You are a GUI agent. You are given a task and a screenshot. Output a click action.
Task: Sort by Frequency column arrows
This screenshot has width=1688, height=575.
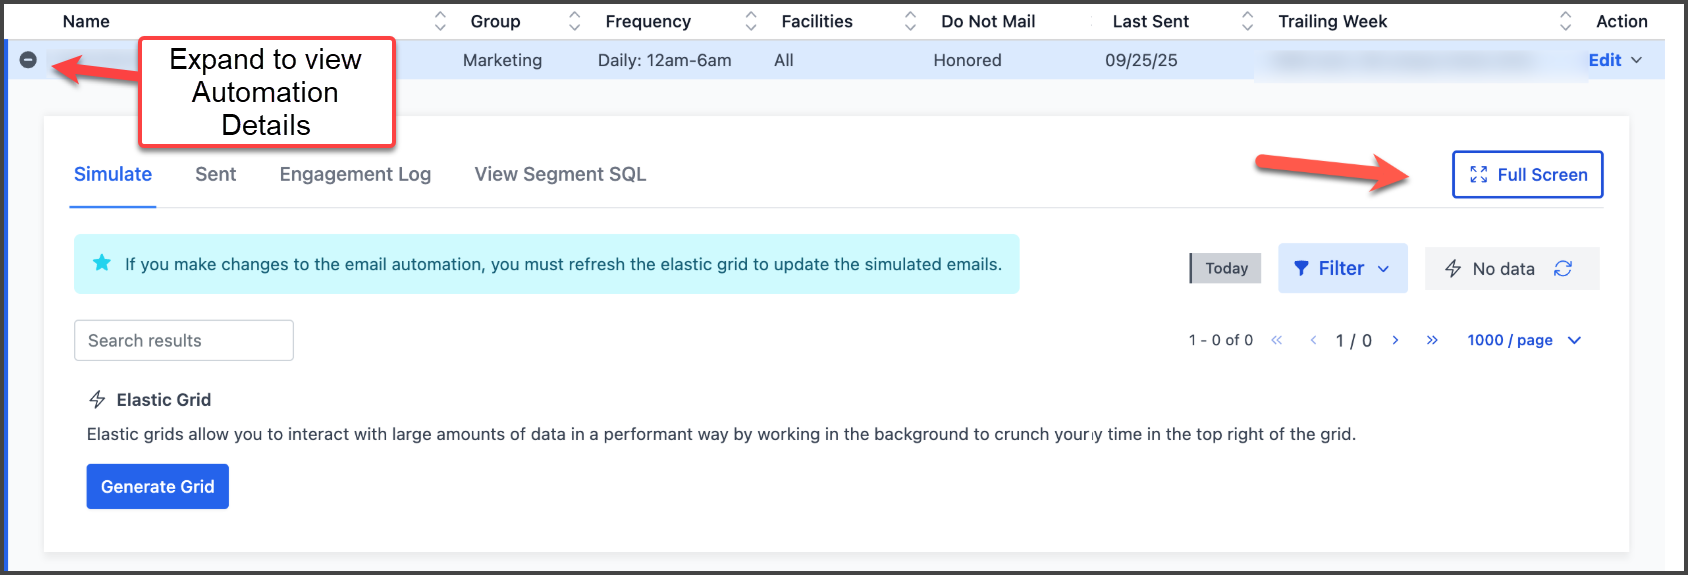pyautogui.click(x=751, y=21)
